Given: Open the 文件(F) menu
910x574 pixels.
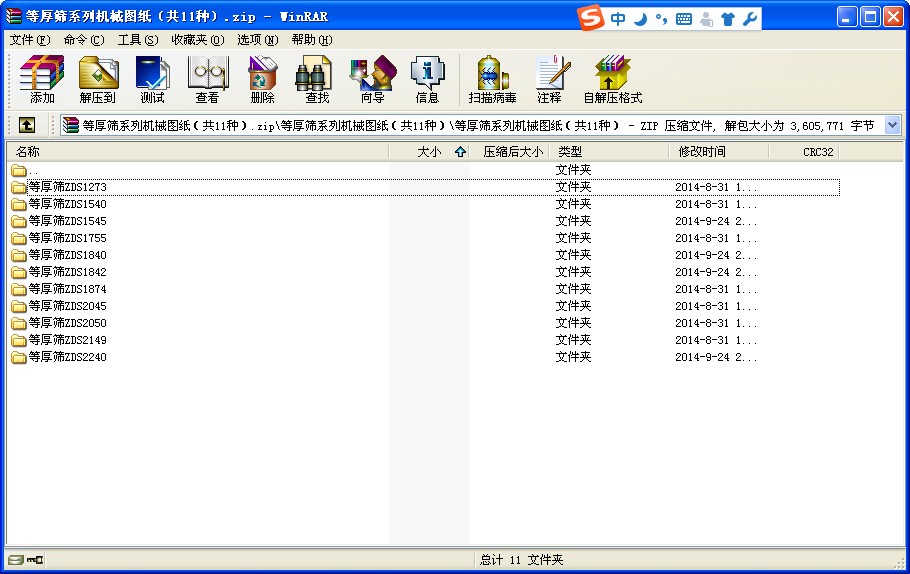Looking at the screenshot, I should pyautogui.click(x=29, y=40).
